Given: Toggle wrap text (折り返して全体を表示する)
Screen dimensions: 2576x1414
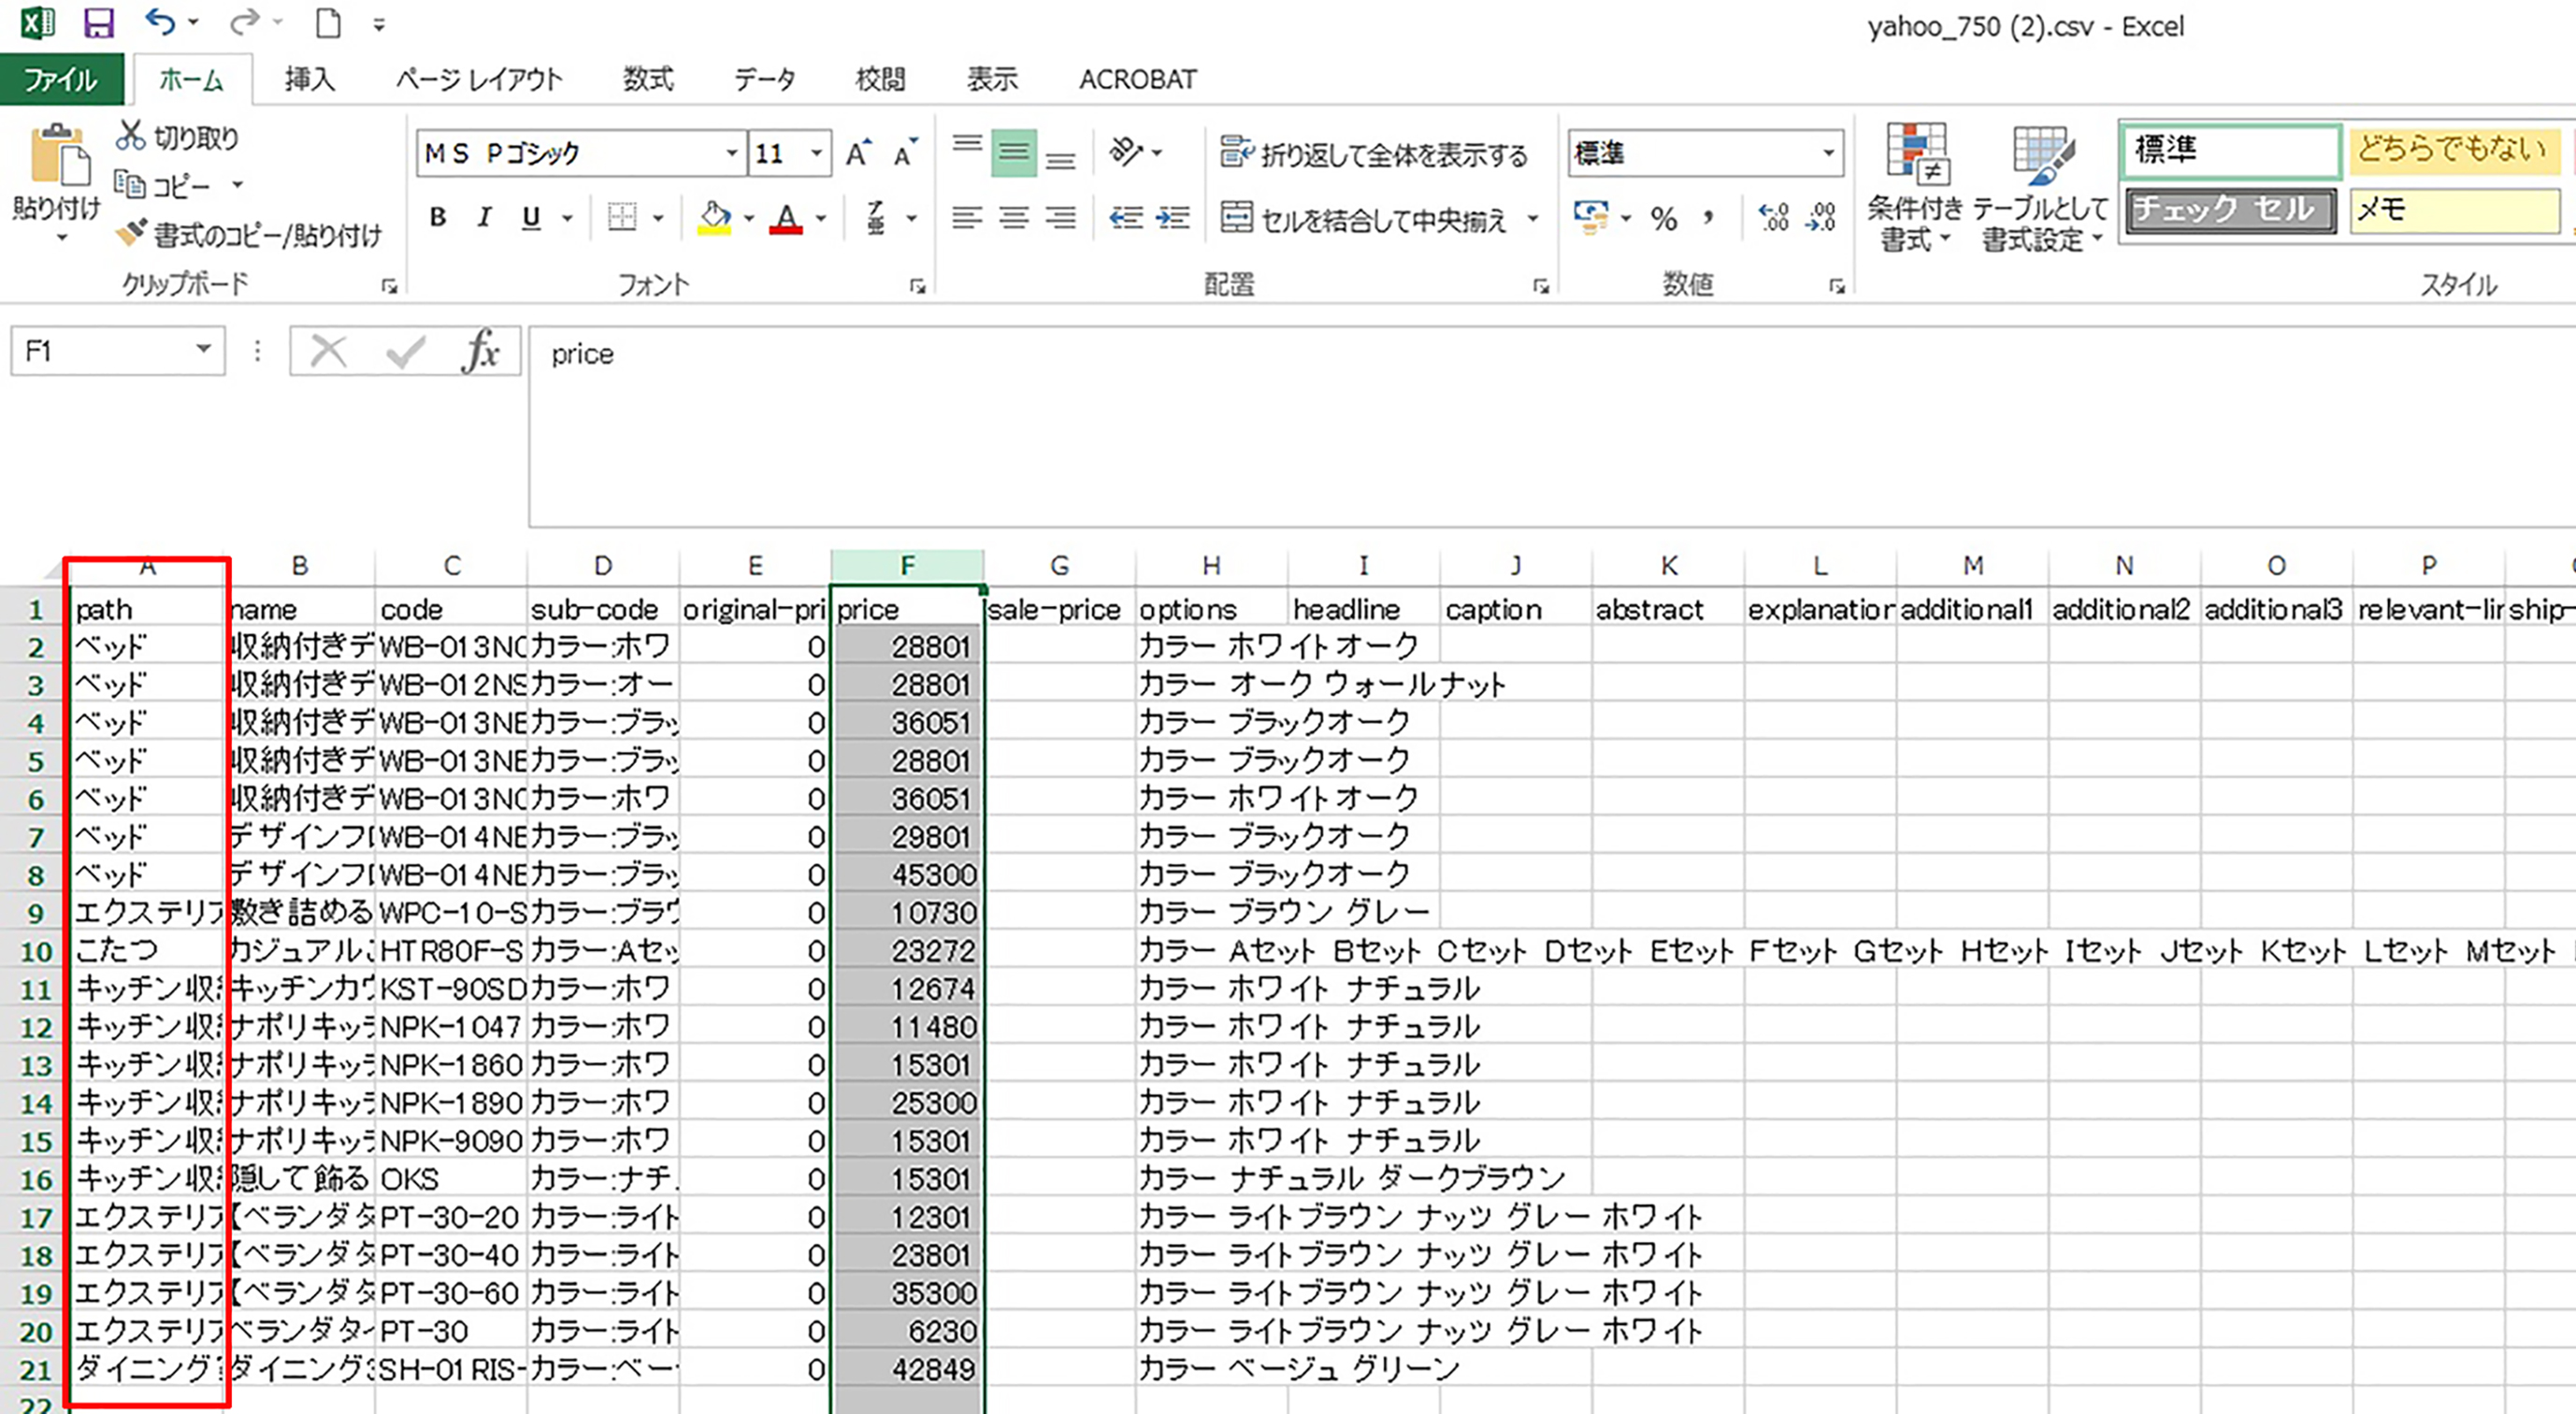Looking at the screenshot, I should (1374, 154).
